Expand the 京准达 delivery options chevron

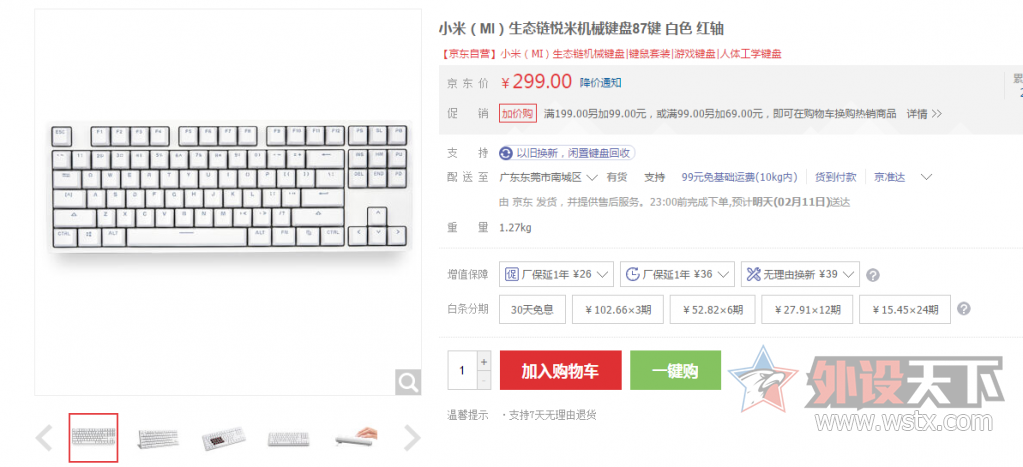926,177
